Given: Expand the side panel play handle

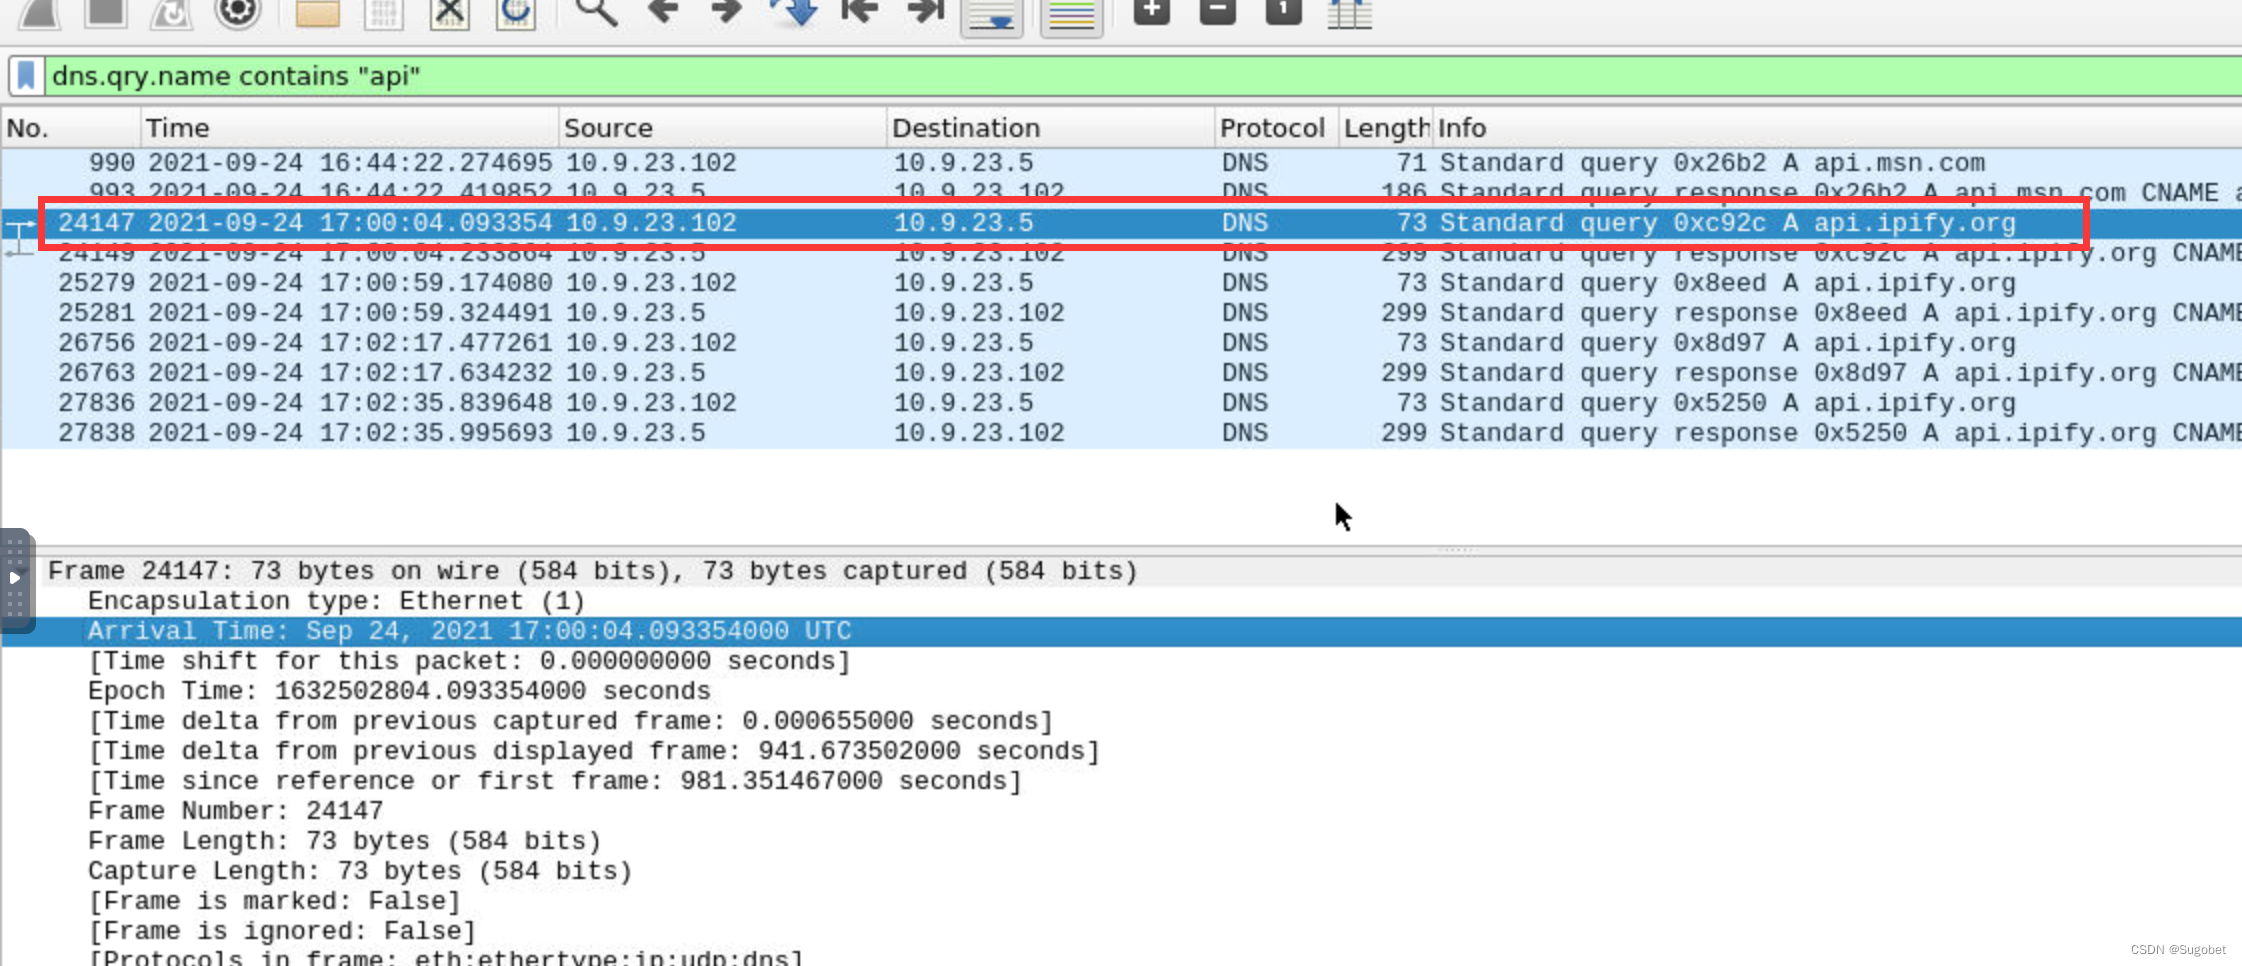Looking at the screenshot, I should pos(15,578).
